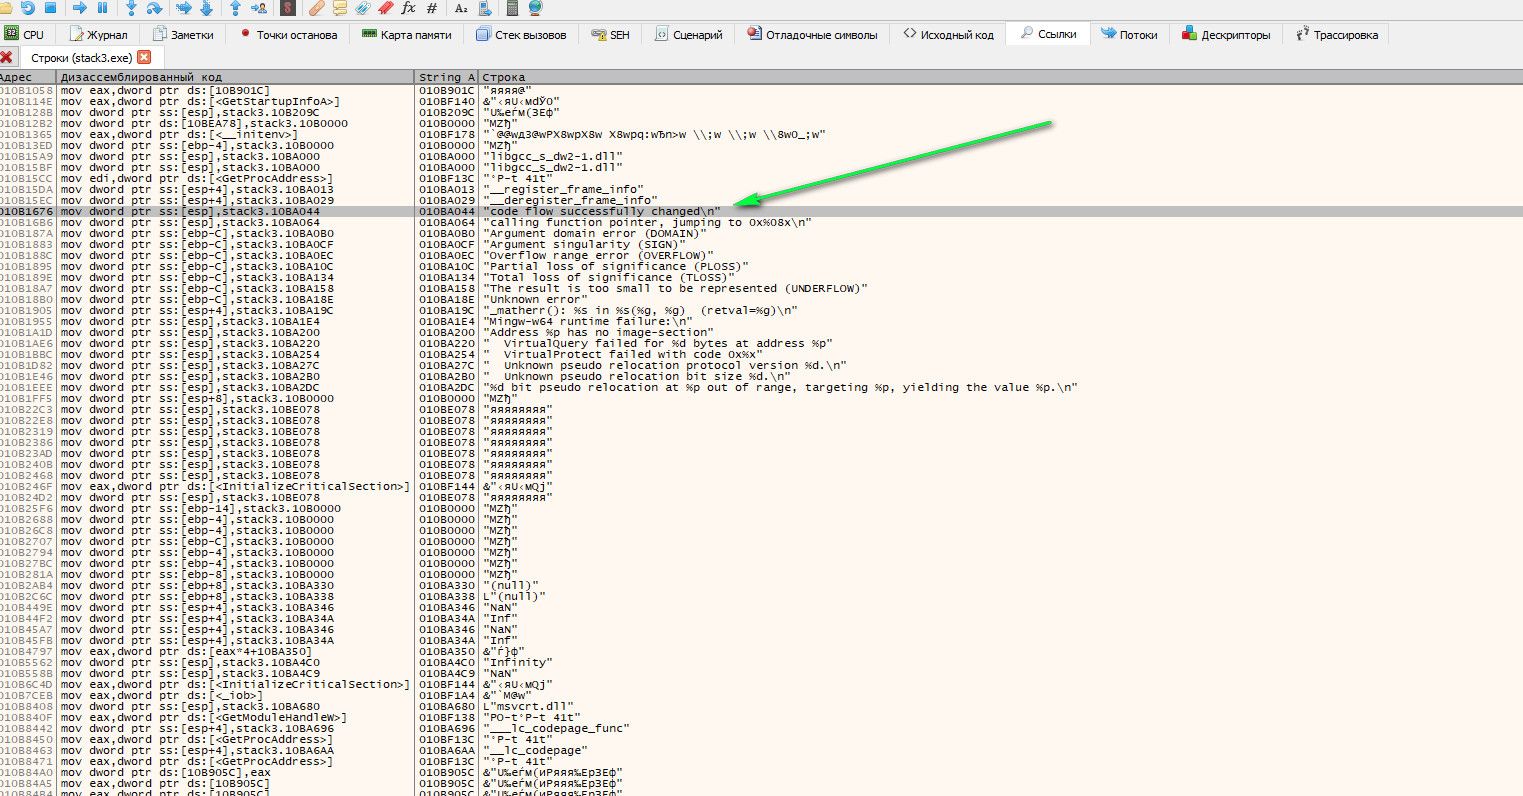
Task: Open the Дескрипторы tab
Action: (x=1226, y=34)
